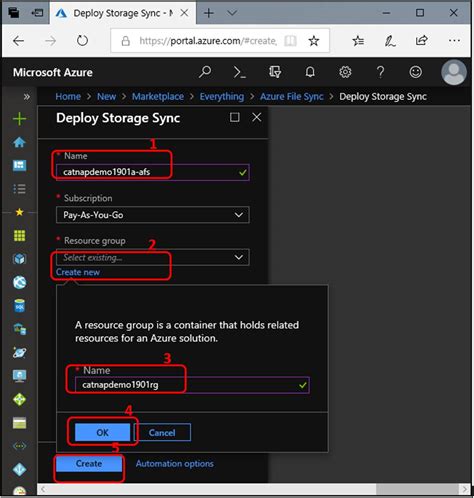Open Azure Active Directory sidebar icon
The image size is (474, 498).
20,469
